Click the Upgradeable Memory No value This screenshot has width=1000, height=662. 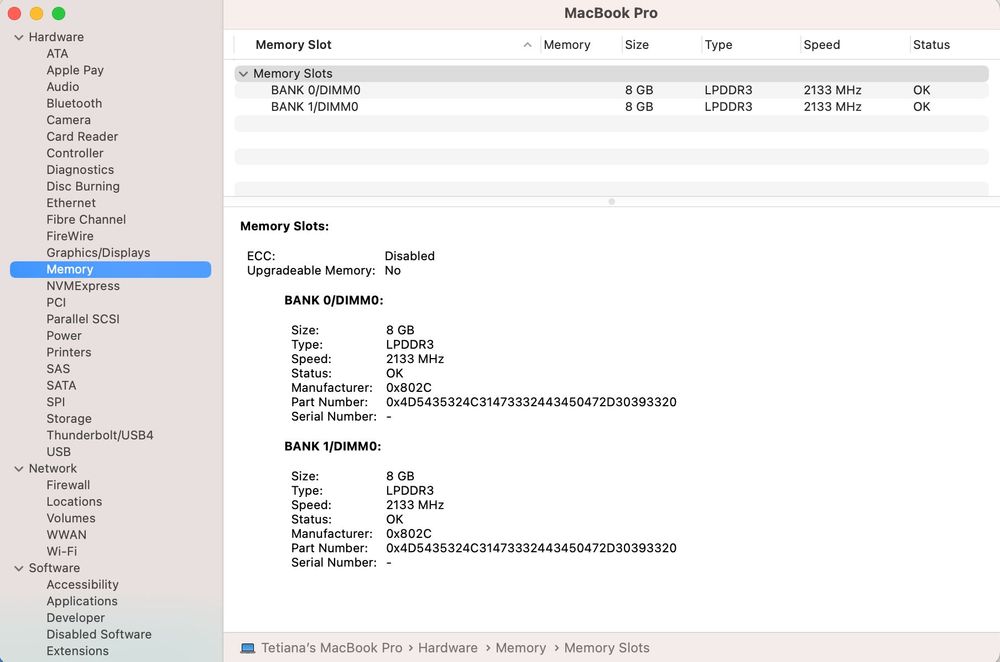click(x=393, y=270)
